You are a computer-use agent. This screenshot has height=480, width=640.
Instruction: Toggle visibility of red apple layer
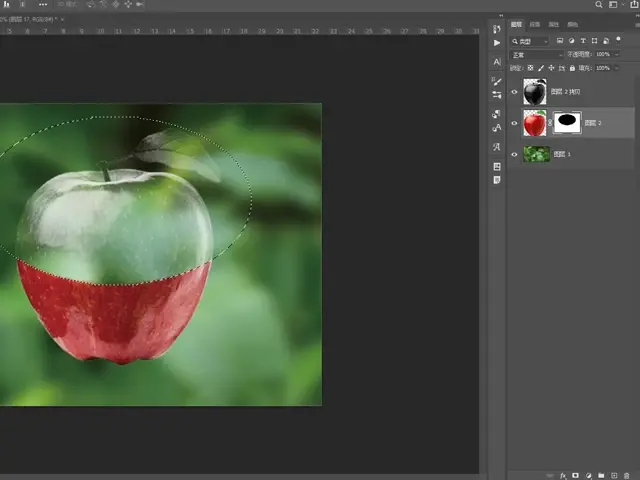[x=515, y=123]
